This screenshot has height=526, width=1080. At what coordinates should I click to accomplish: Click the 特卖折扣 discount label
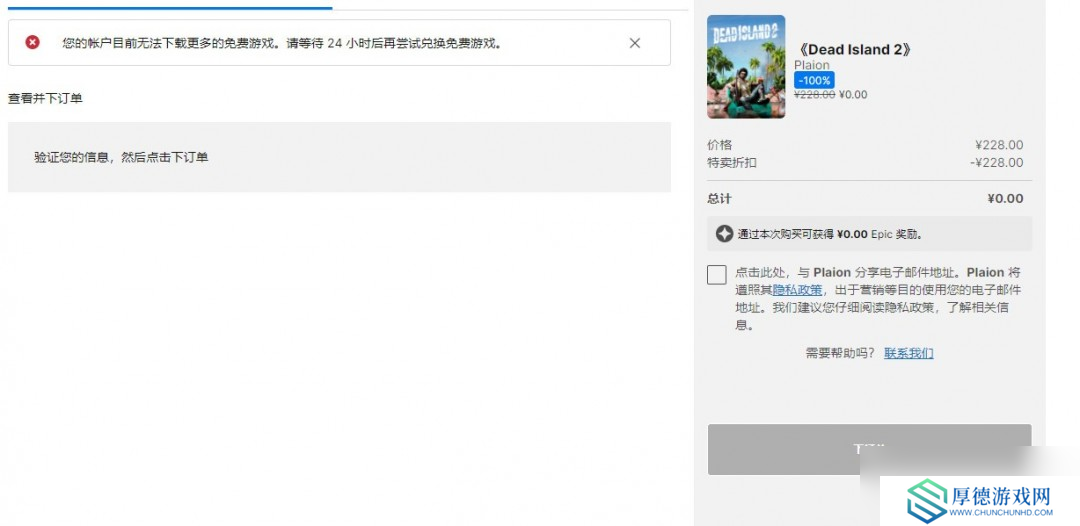pos(731,162)
